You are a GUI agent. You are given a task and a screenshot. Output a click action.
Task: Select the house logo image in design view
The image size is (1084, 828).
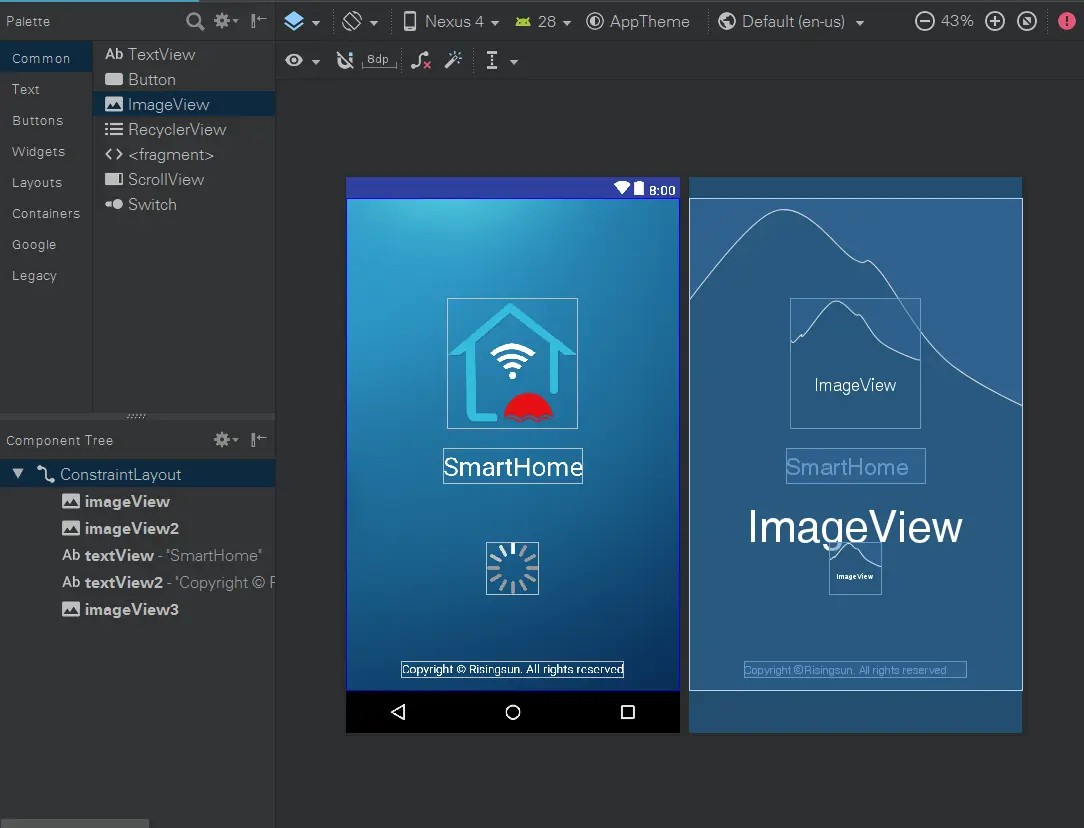[x=512, y=364]
